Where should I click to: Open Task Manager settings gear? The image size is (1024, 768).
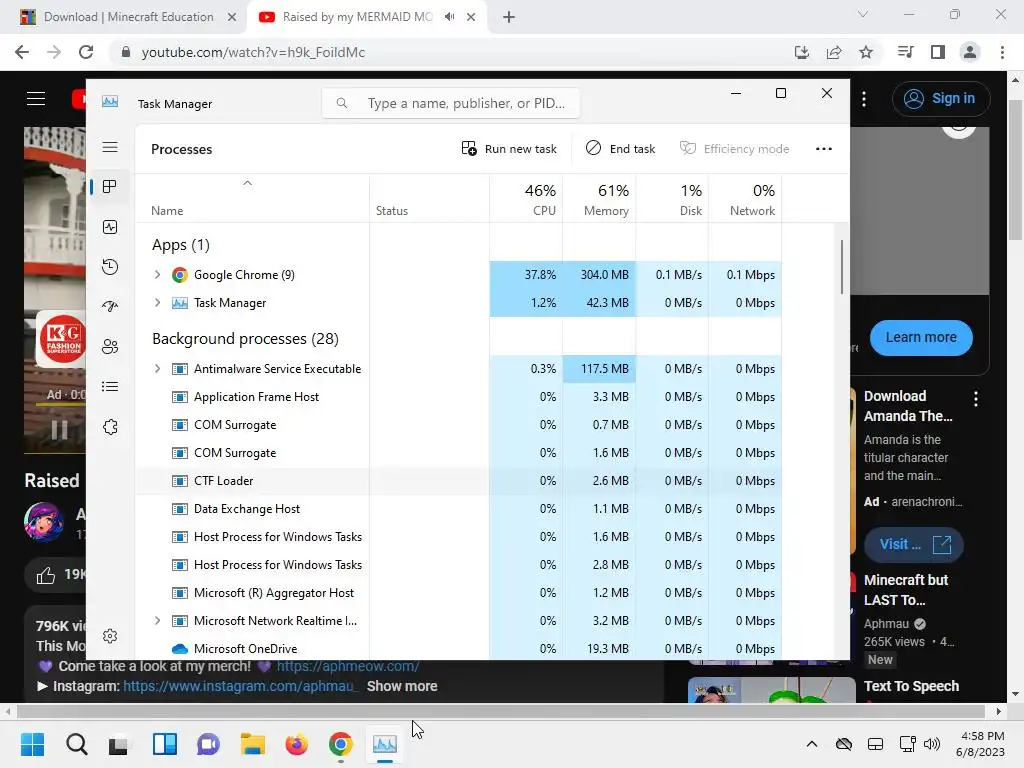point(110,635)
